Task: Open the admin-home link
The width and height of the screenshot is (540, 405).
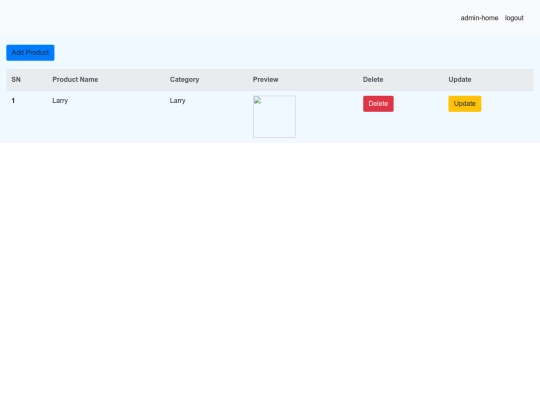Action: coord(479,18)
